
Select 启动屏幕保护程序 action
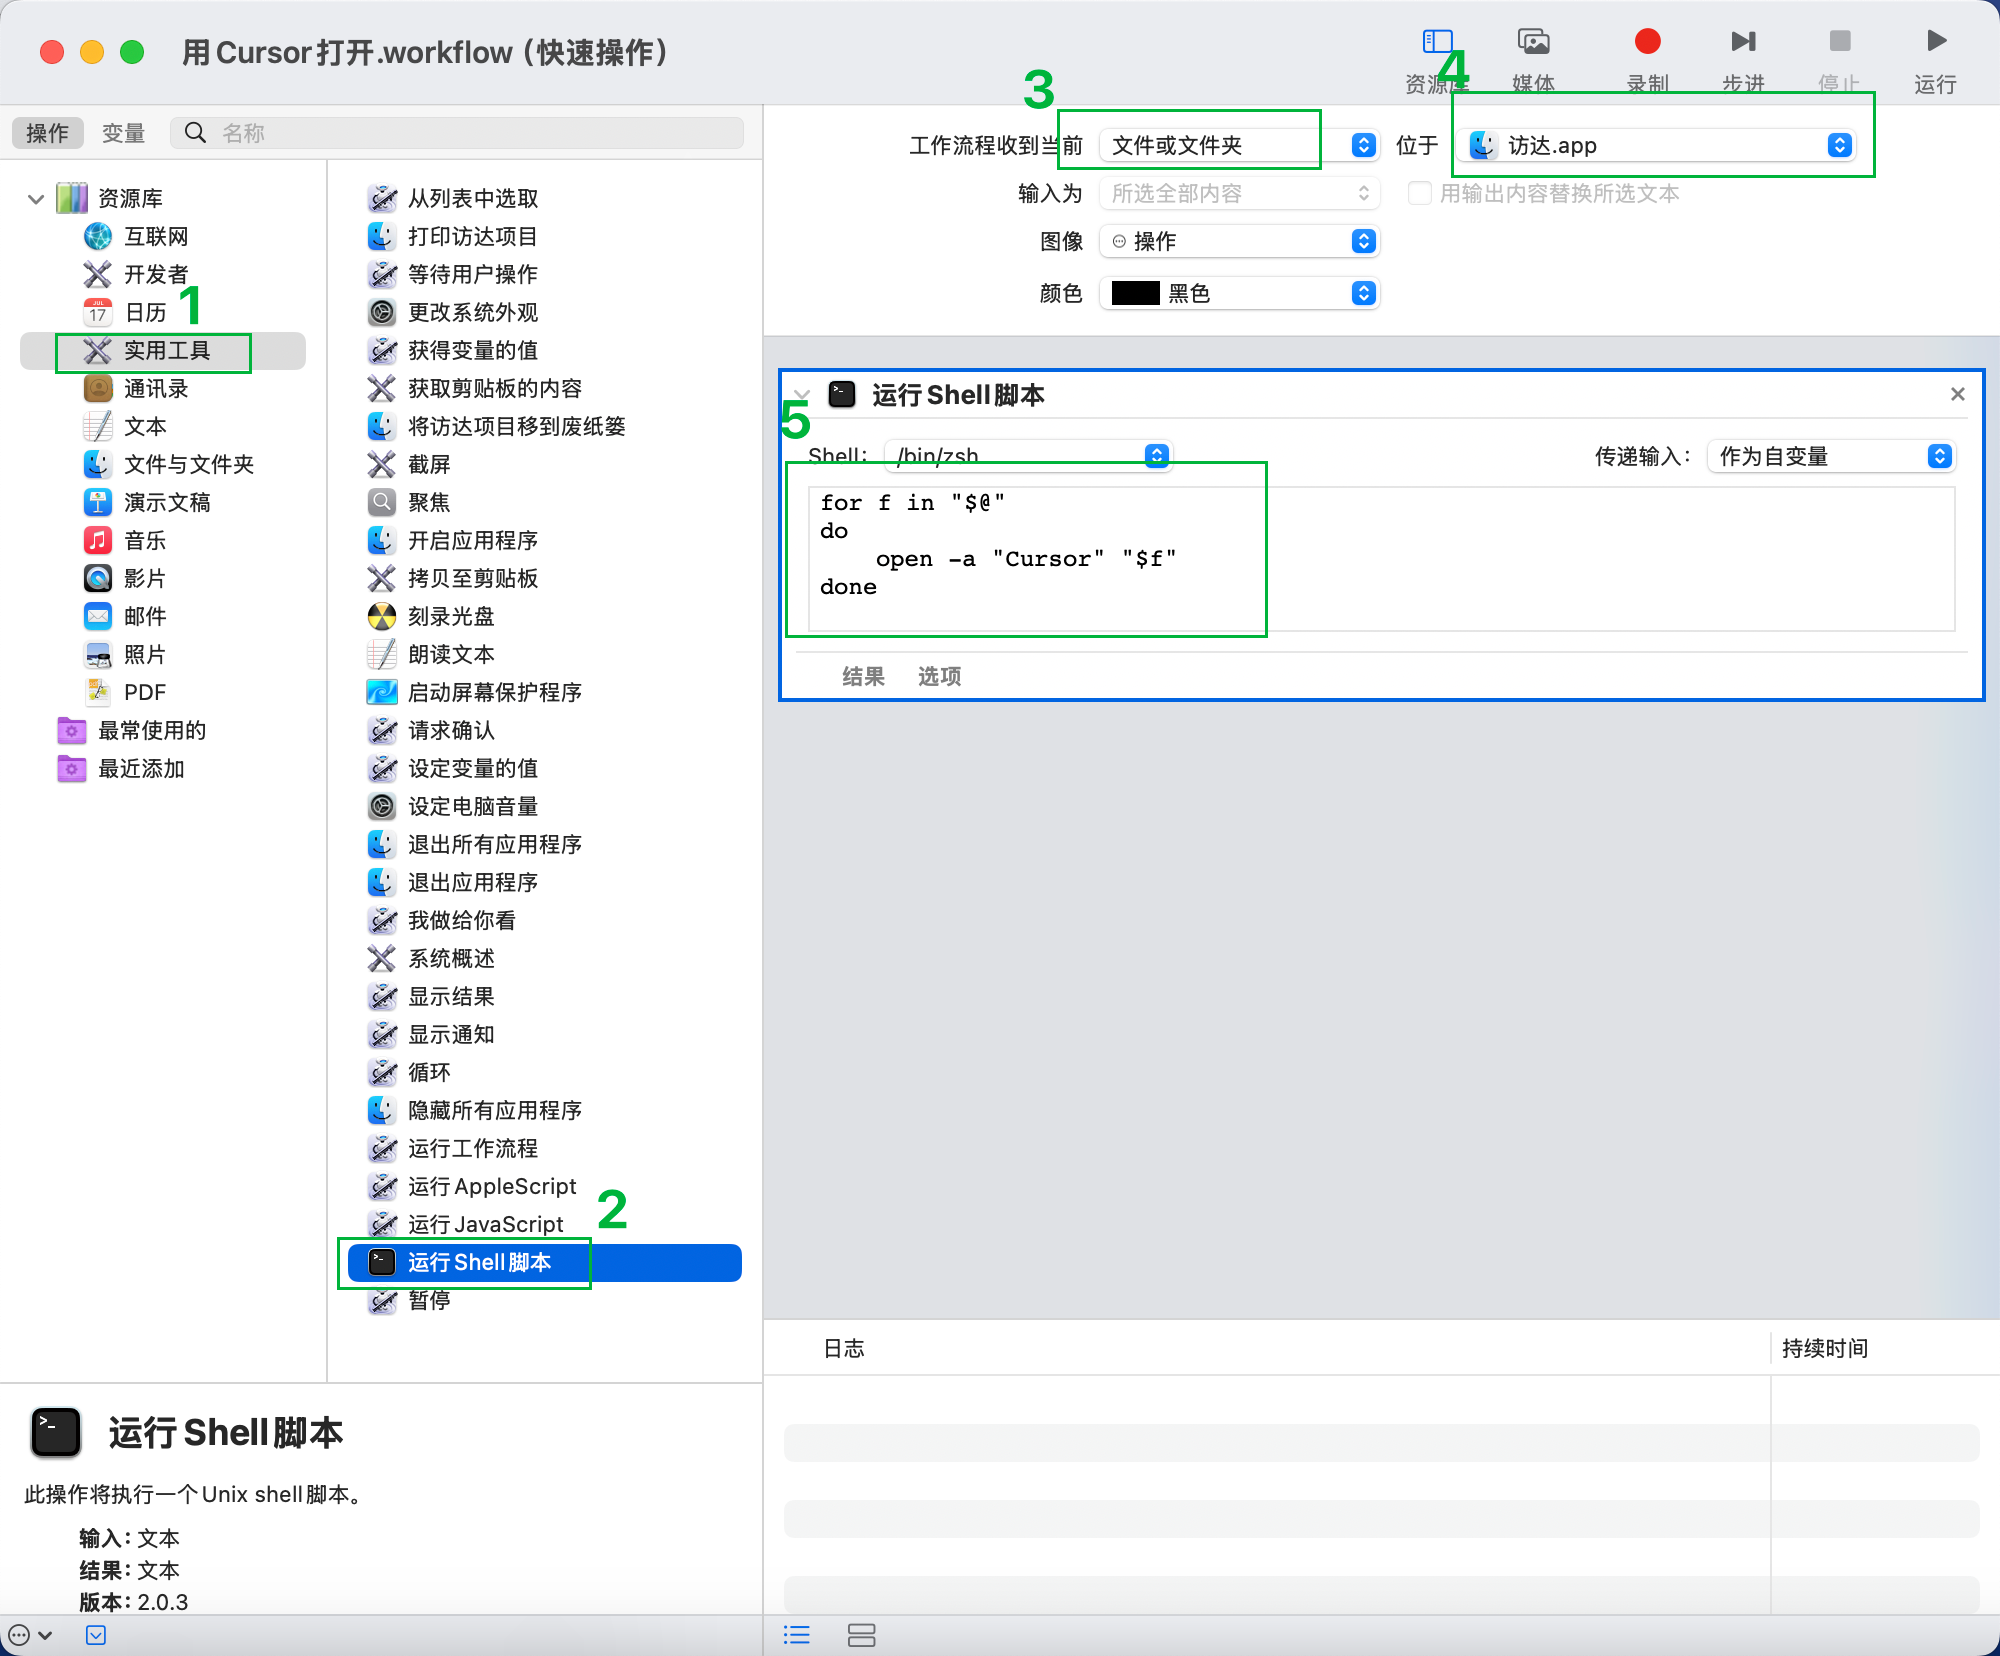click(x=494, y=693)
